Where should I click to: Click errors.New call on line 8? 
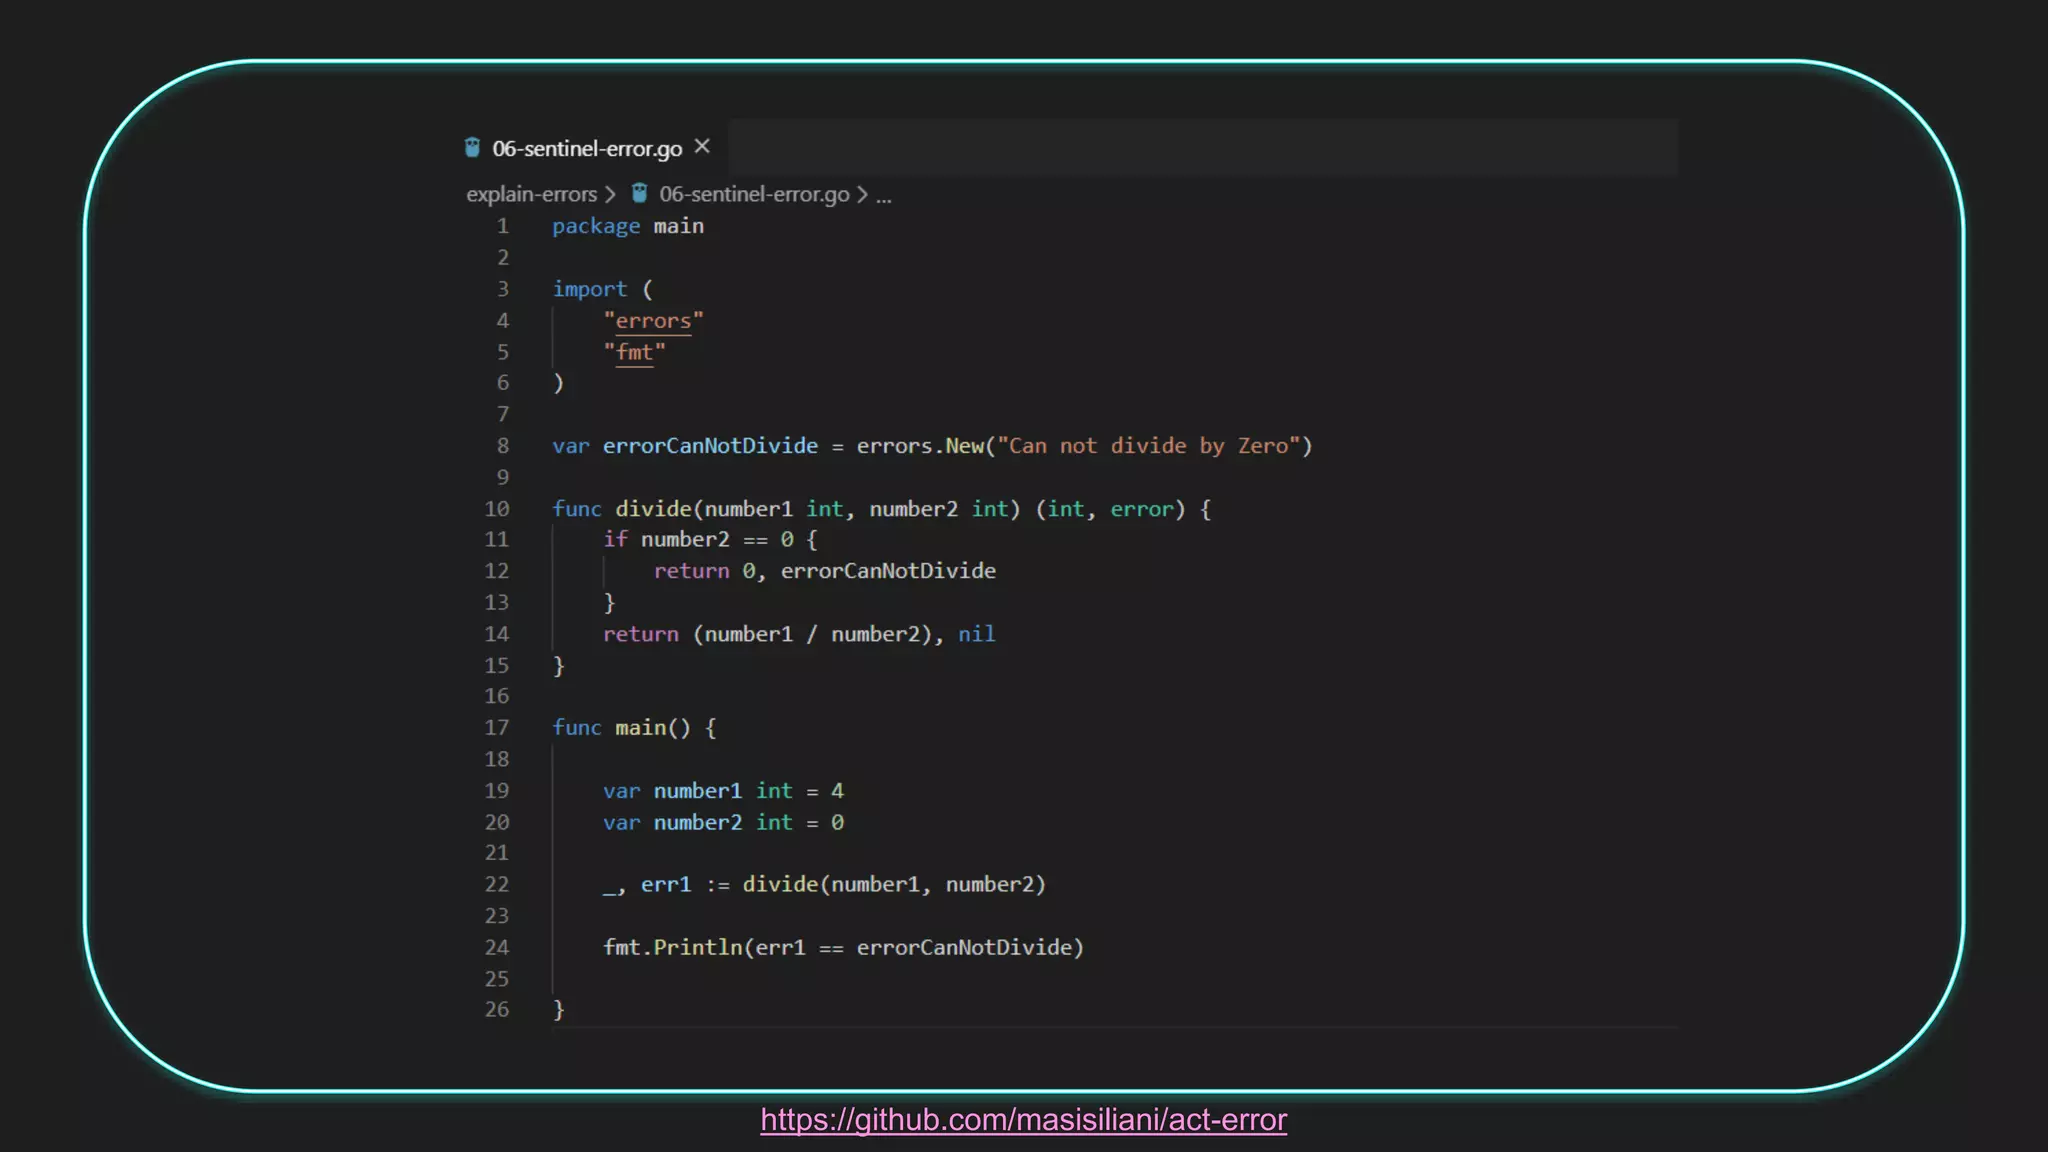(920, 446)
